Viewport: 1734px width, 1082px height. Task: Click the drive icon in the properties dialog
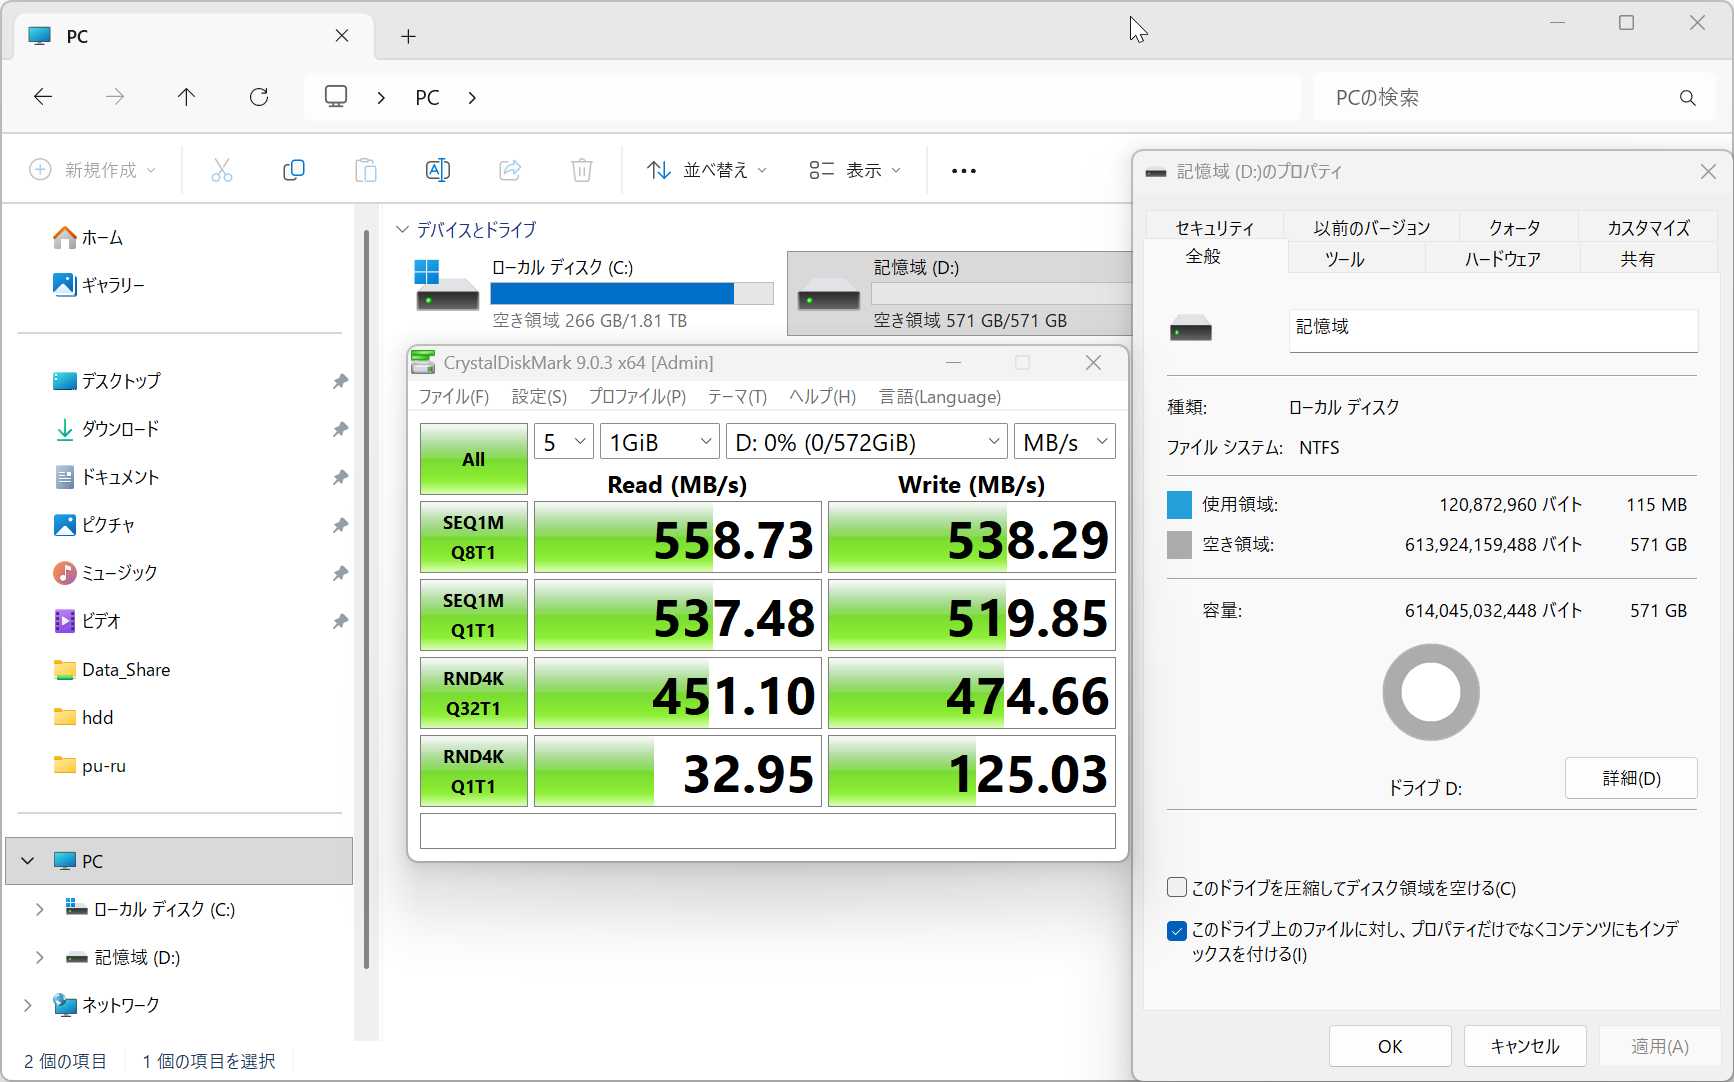(x=1191, y=329)
